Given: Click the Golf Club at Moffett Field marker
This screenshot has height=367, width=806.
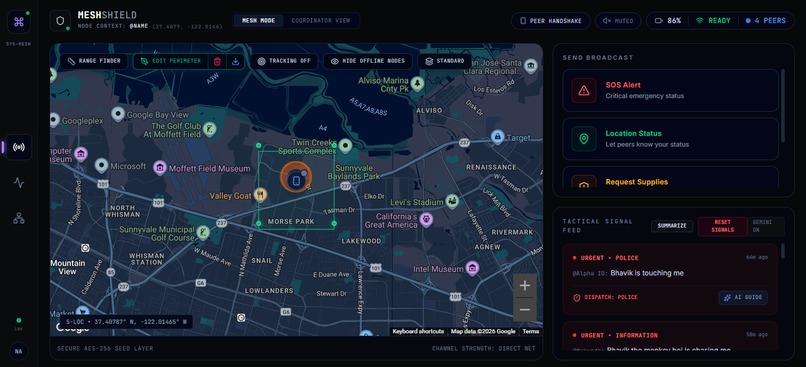Looking at the screenshot, I should [x=209, y=129].
